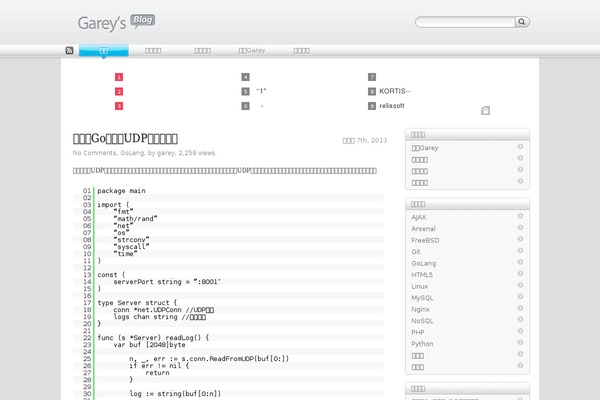Open the article title containing Go and UDP
Screen dimensions: 600x400
pyautogui.click(x=125, y=138)
